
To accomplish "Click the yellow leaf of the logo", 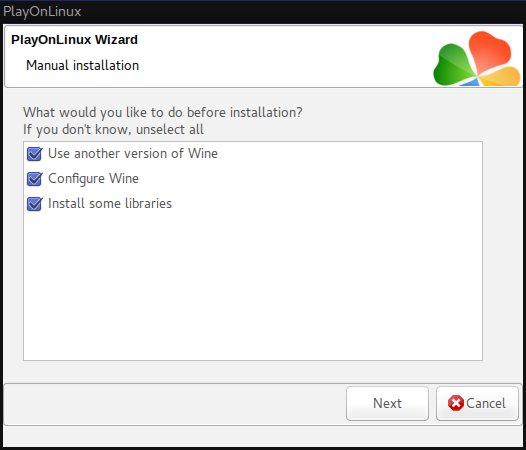I will pyautogui.click(x=501, y=77).
